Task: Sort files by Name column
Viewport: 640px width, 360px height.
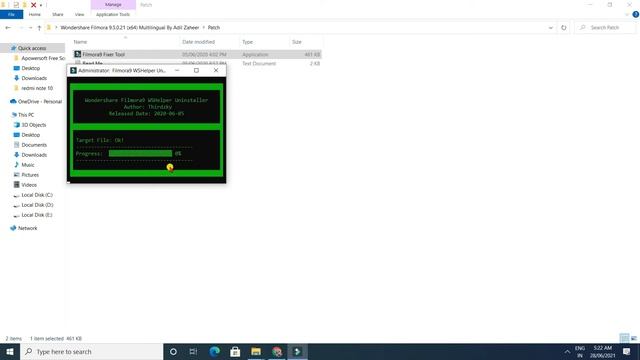Action: click(x=80, y=42)
